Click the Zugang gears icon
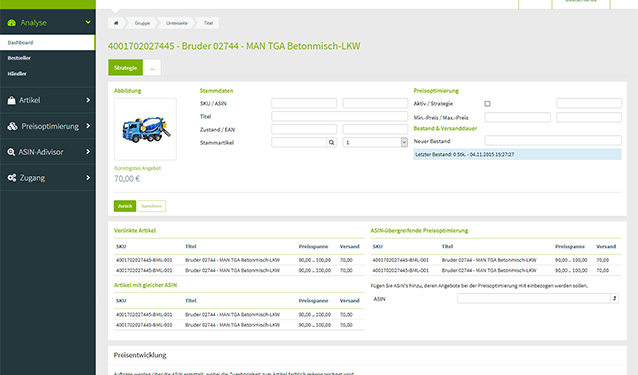 12,178
